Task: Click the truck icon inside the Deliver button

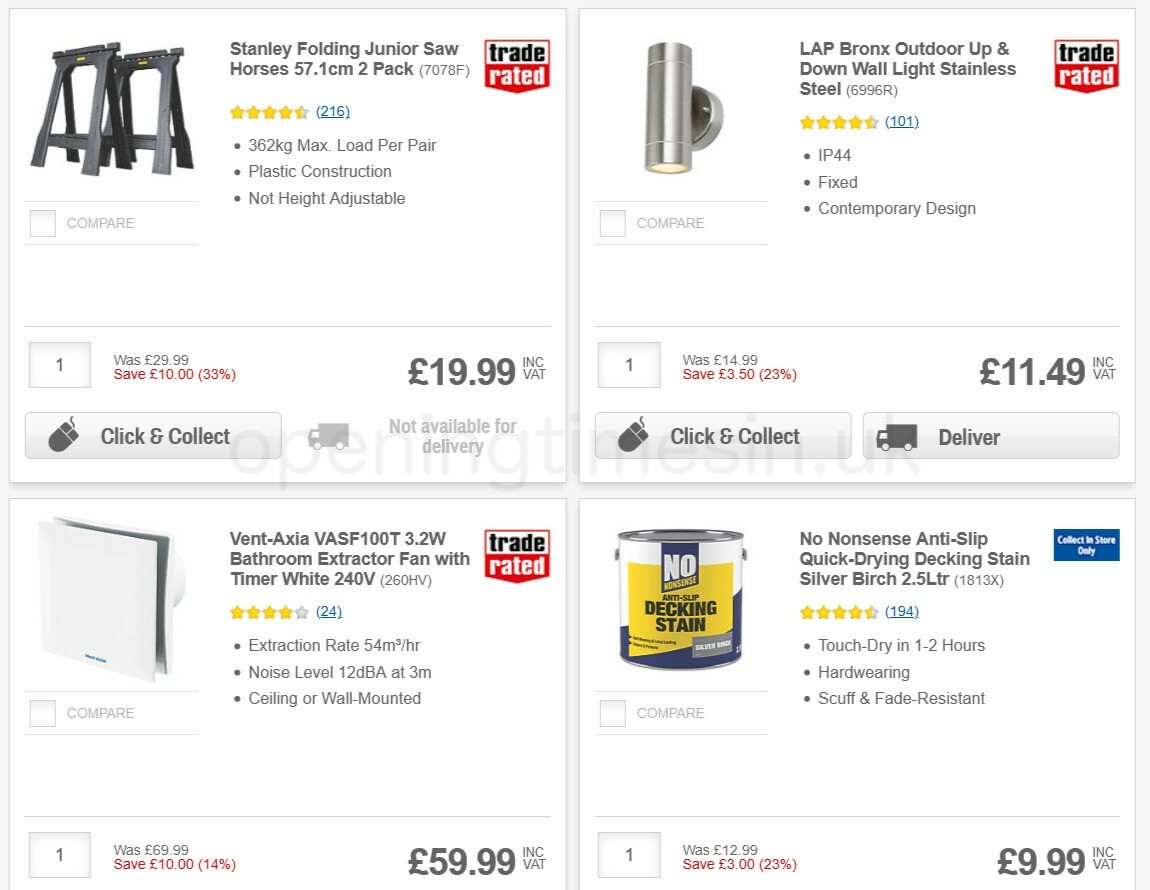Action: coord(897,436)
